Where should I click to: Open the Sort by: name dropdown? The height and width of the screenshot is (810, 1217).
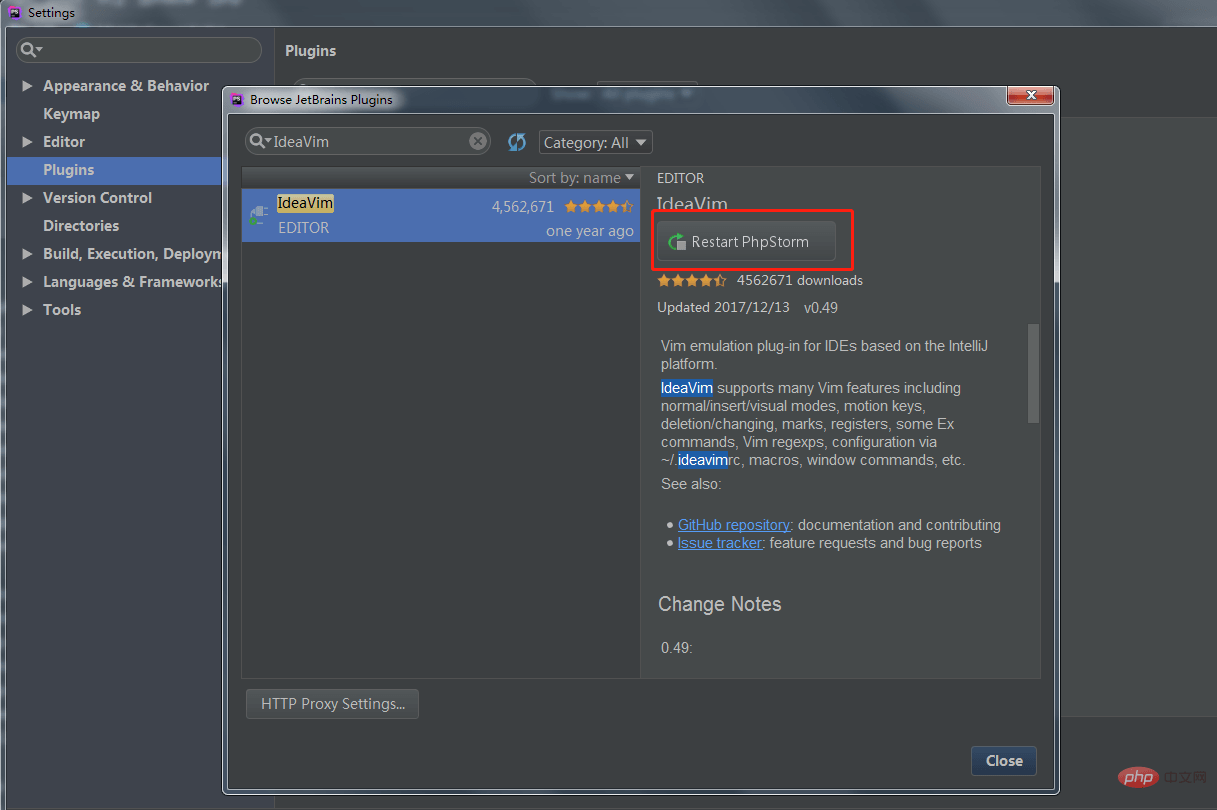coord(582,178)
